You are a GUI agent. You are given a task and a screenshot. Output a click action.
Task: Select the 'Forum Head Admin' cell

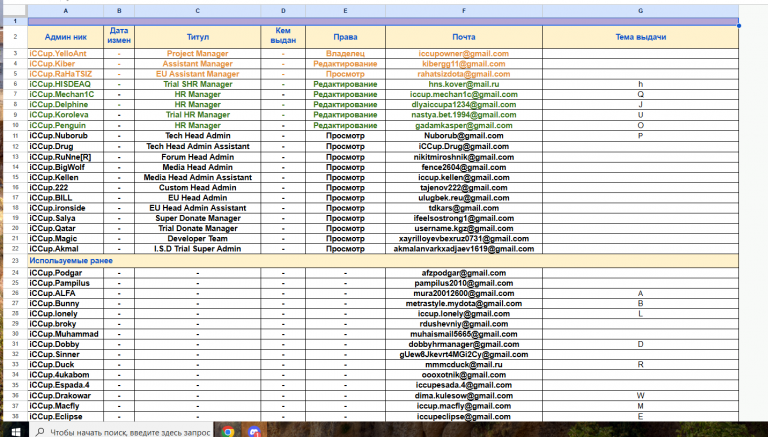tap(197, 157)
